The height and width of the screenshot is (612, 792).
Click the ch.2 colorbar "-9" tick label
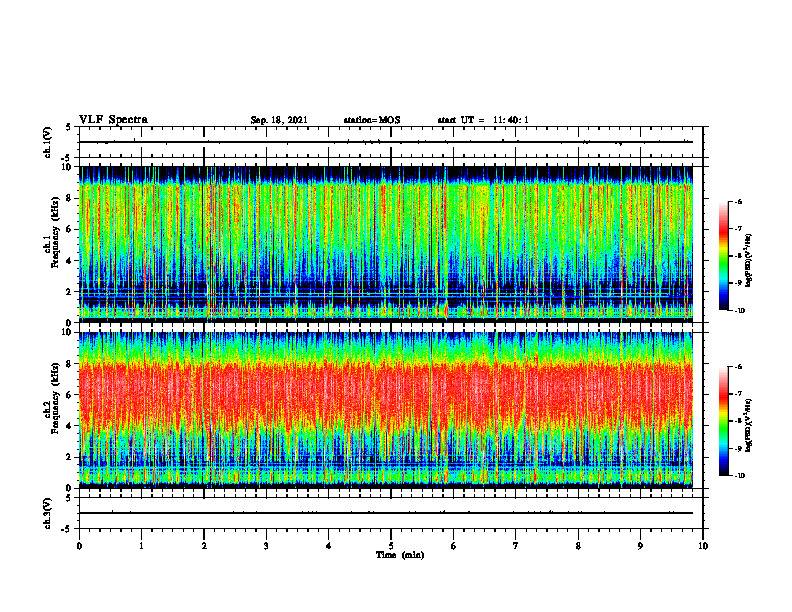coord(739,448)
